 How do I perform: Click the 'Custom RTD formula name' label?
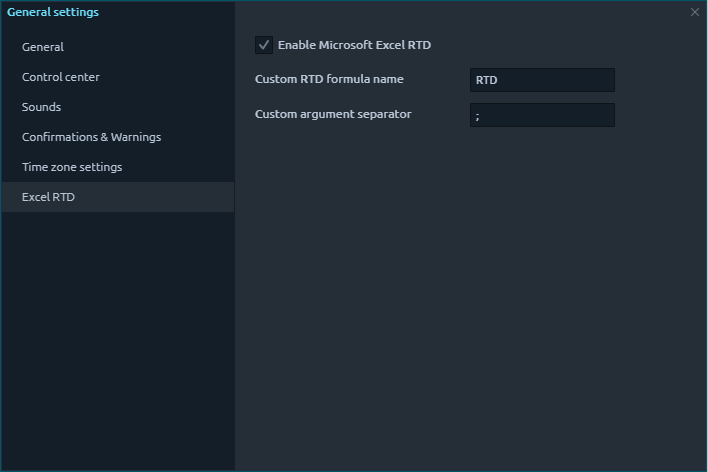(x=329, y=79)
